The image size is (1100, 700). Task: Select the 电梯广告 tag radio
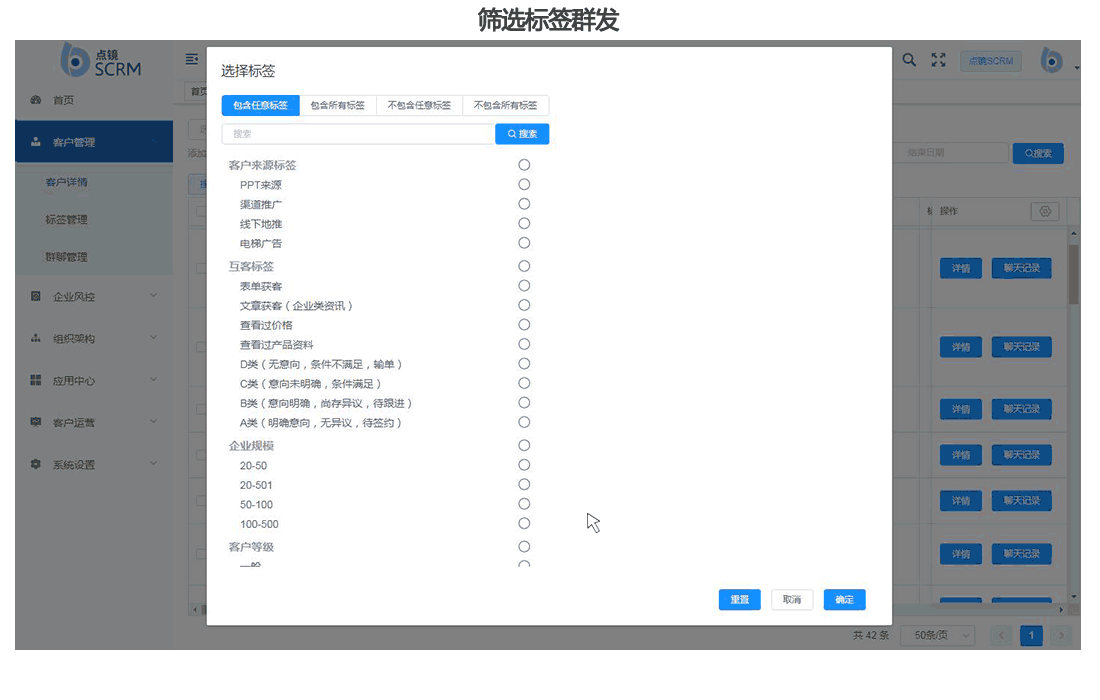click(524, 243)
